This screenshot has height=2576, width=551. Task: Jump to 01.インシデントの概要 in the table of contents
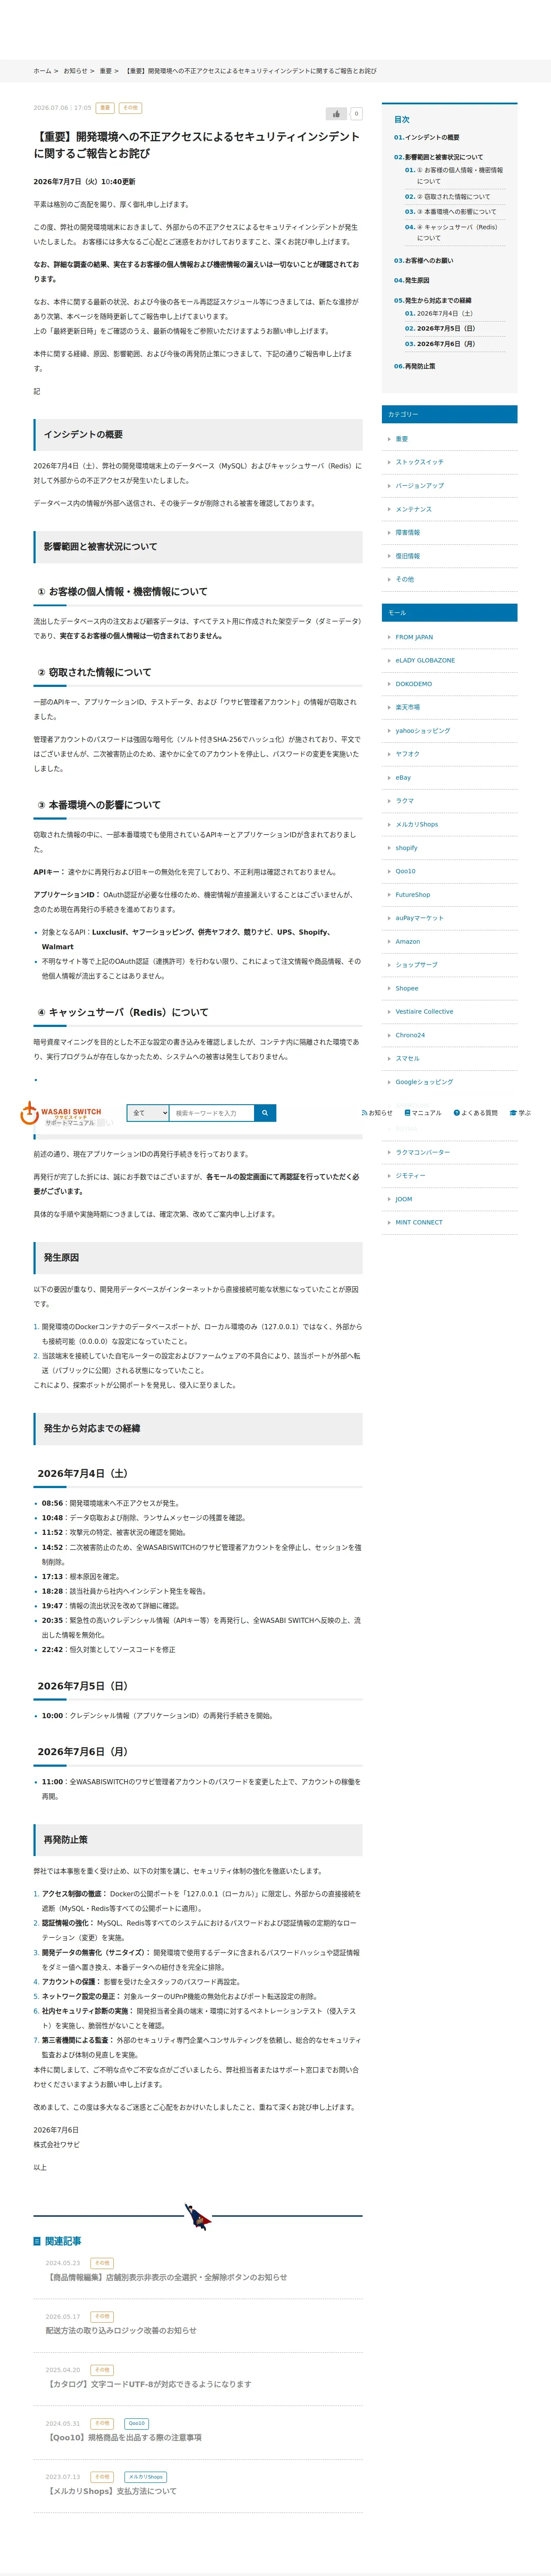click(427, 137)
